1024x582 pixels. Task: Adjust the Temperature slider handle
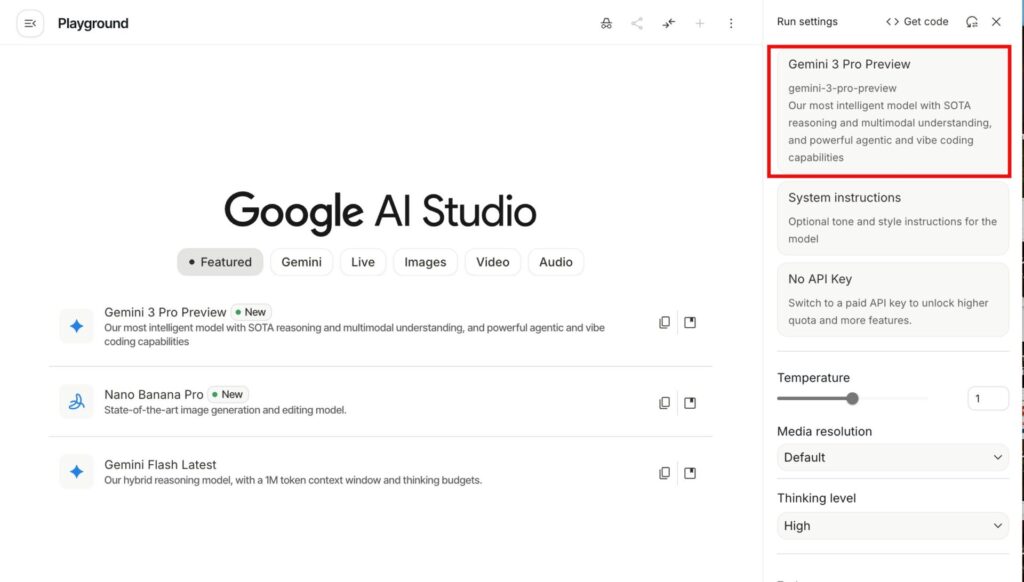pos(852,398)
